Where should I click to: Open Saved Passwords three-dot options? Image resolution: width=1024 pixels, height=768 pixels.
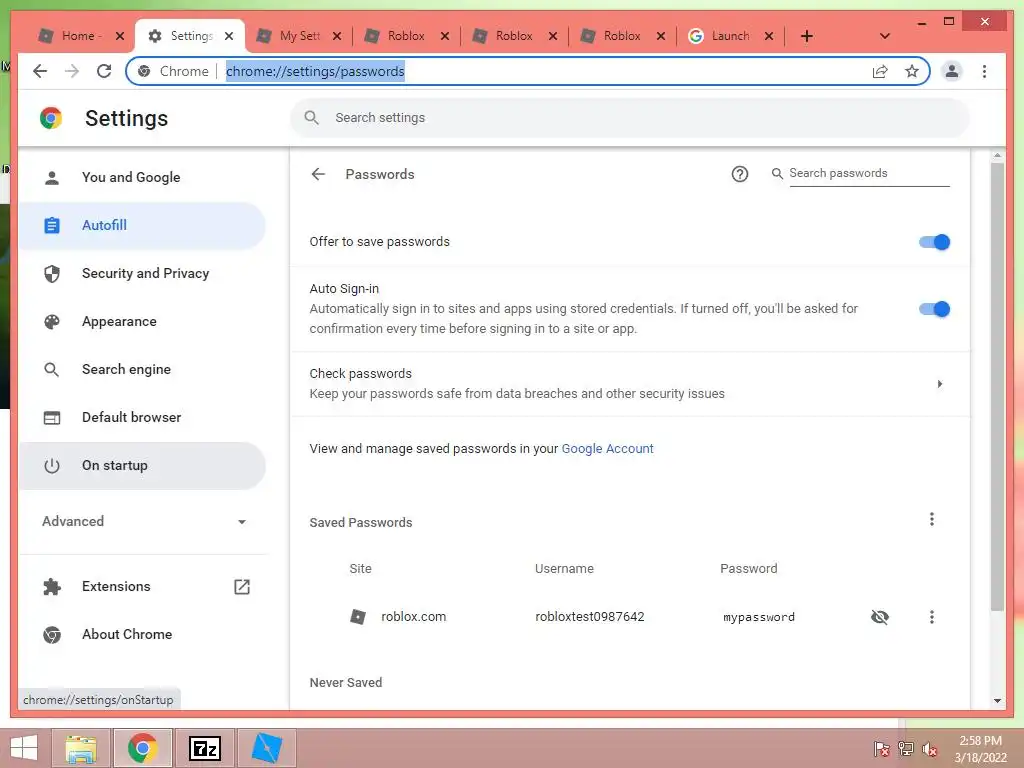point(931,519)
